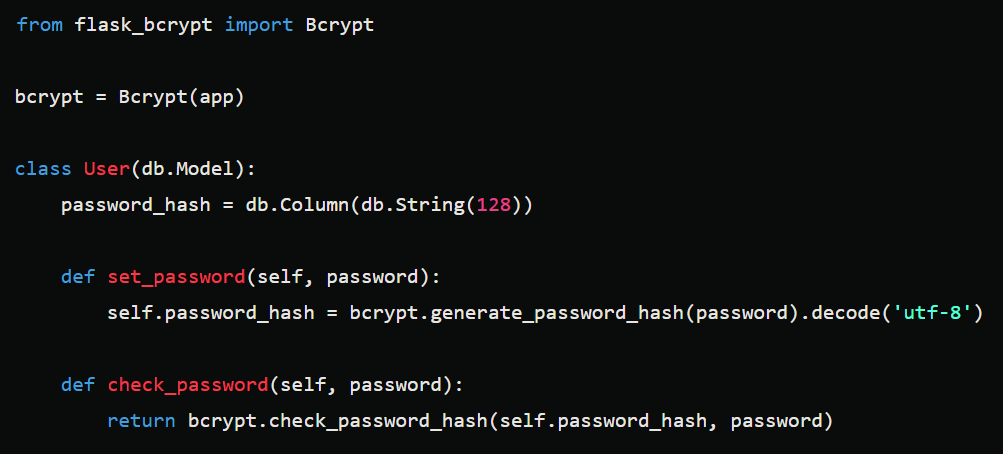
Task: Click the number 128
Action: point(494,205)
